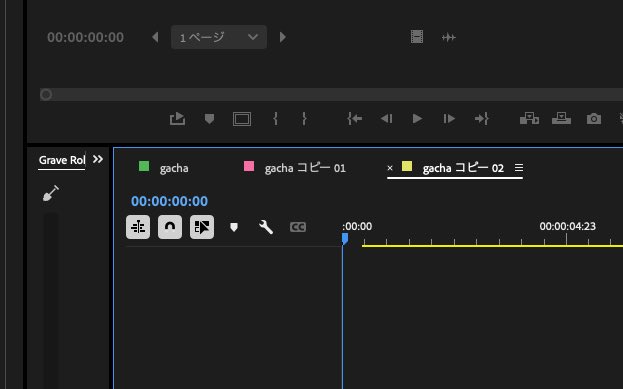Close the gacha コピー 02 sequence tab
The image size is (623, 389).
(390, 168)
